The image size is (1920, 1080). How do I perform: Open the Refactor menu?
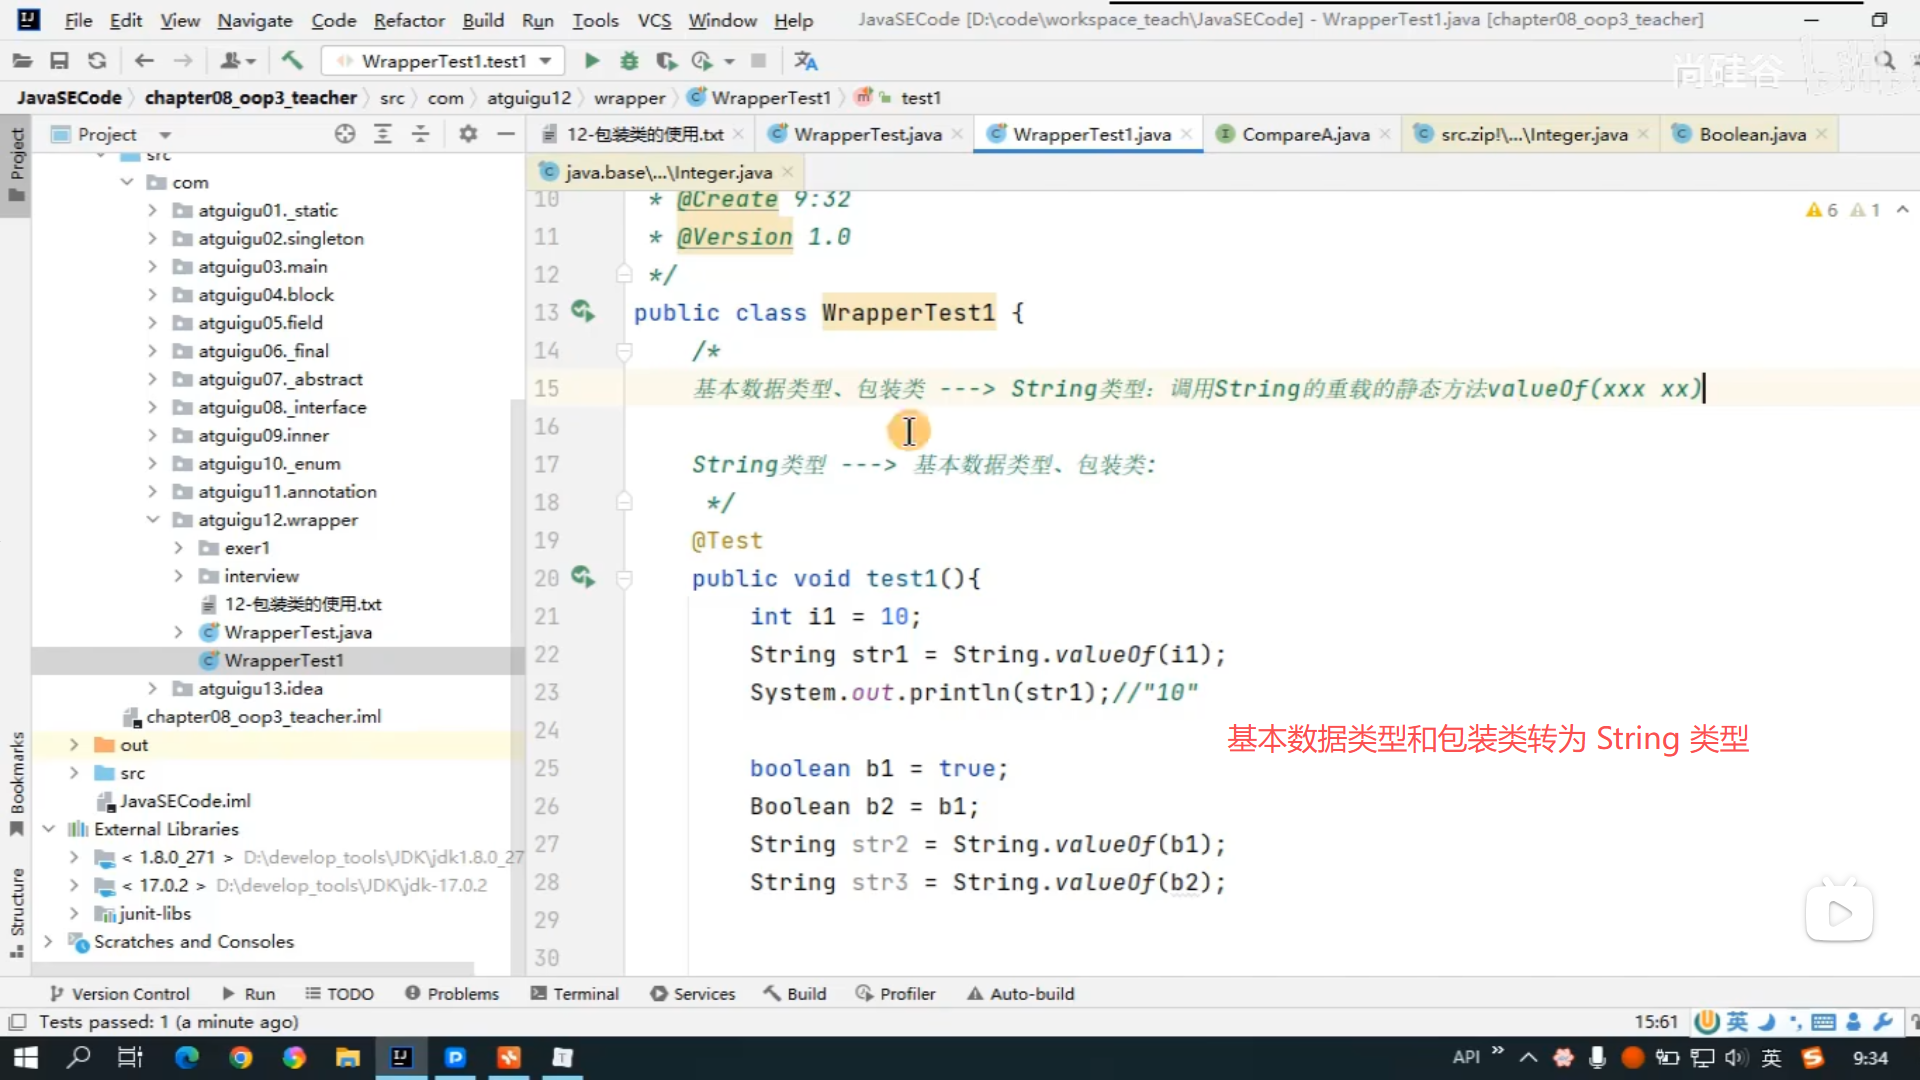(408, 20)
